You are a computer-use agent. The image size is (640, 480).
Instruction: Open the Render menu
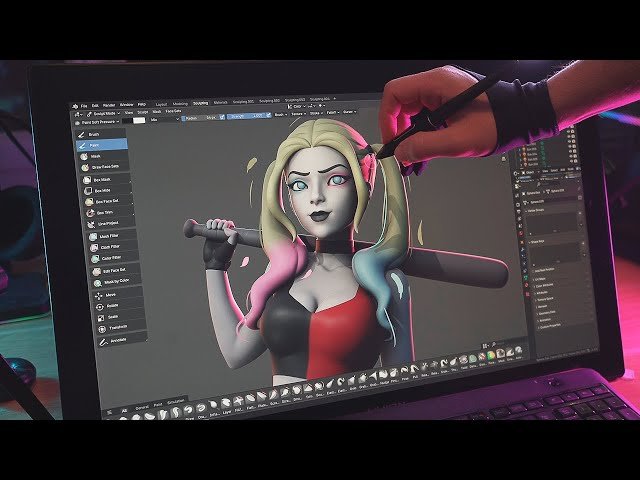click(109, 105)
